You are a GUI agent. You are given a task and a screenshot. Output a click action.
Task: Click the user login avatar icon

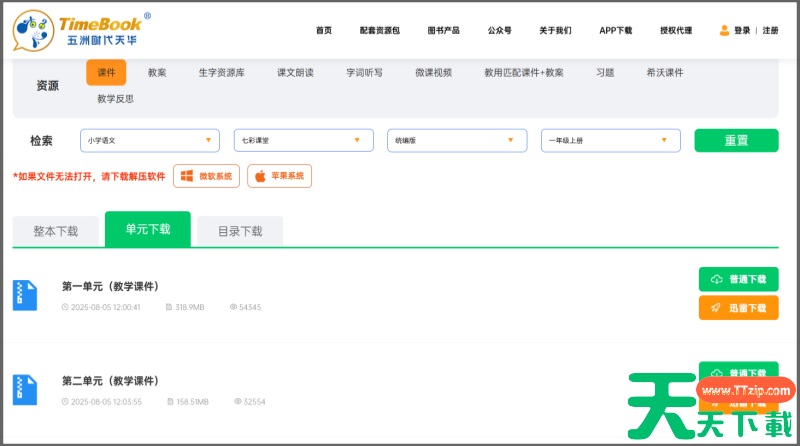tap(724, 31)
